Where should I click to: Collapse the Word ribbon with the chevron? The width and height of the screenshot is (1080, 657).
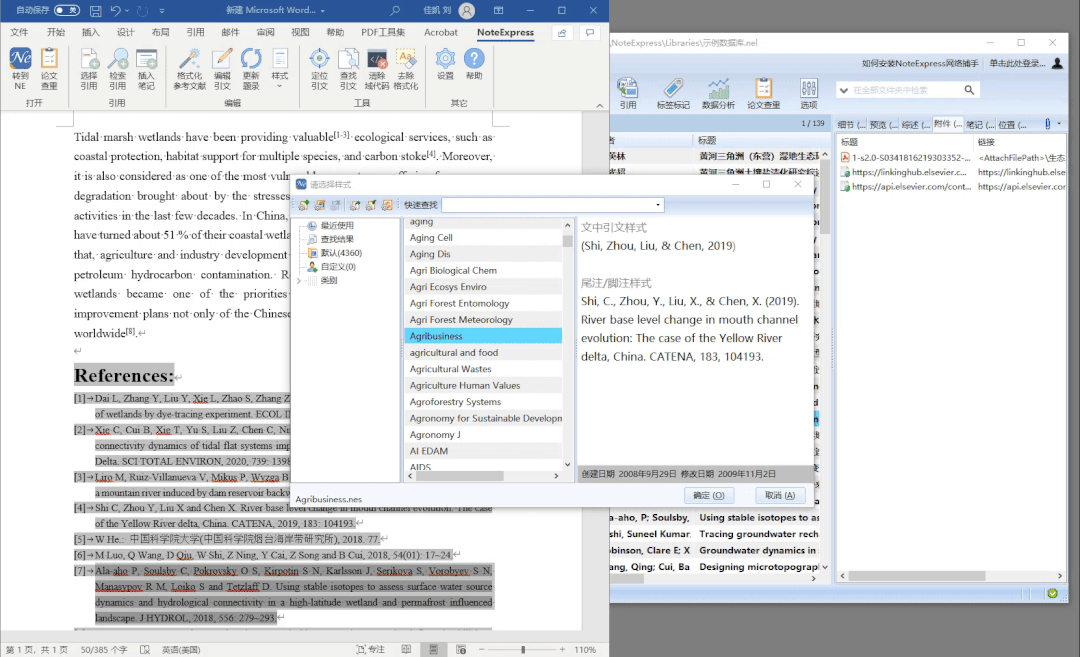pos(599,105)
